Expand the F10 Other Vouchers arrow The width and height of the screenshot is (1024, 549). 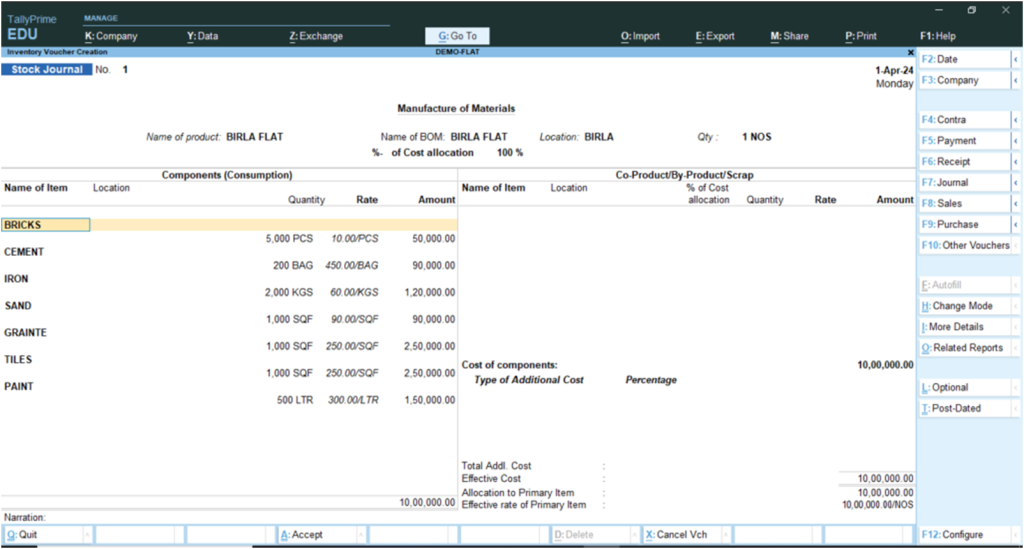[1016, 245]
